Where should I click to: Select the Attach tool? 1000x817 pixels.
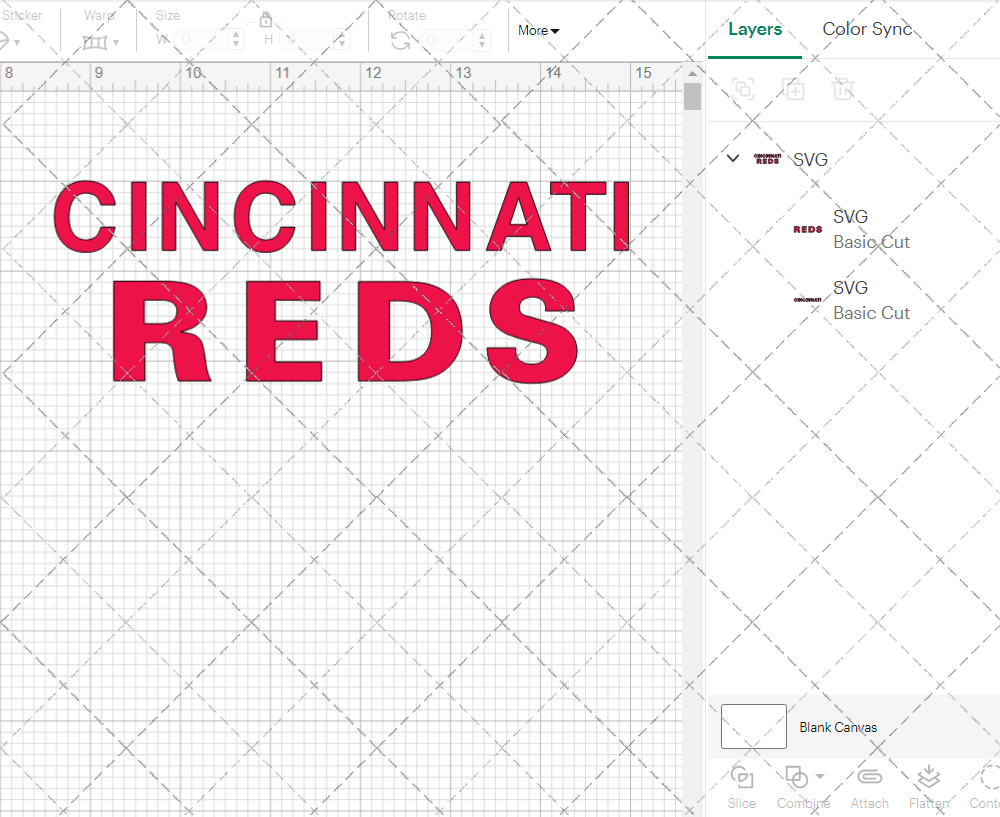[869, 776]
